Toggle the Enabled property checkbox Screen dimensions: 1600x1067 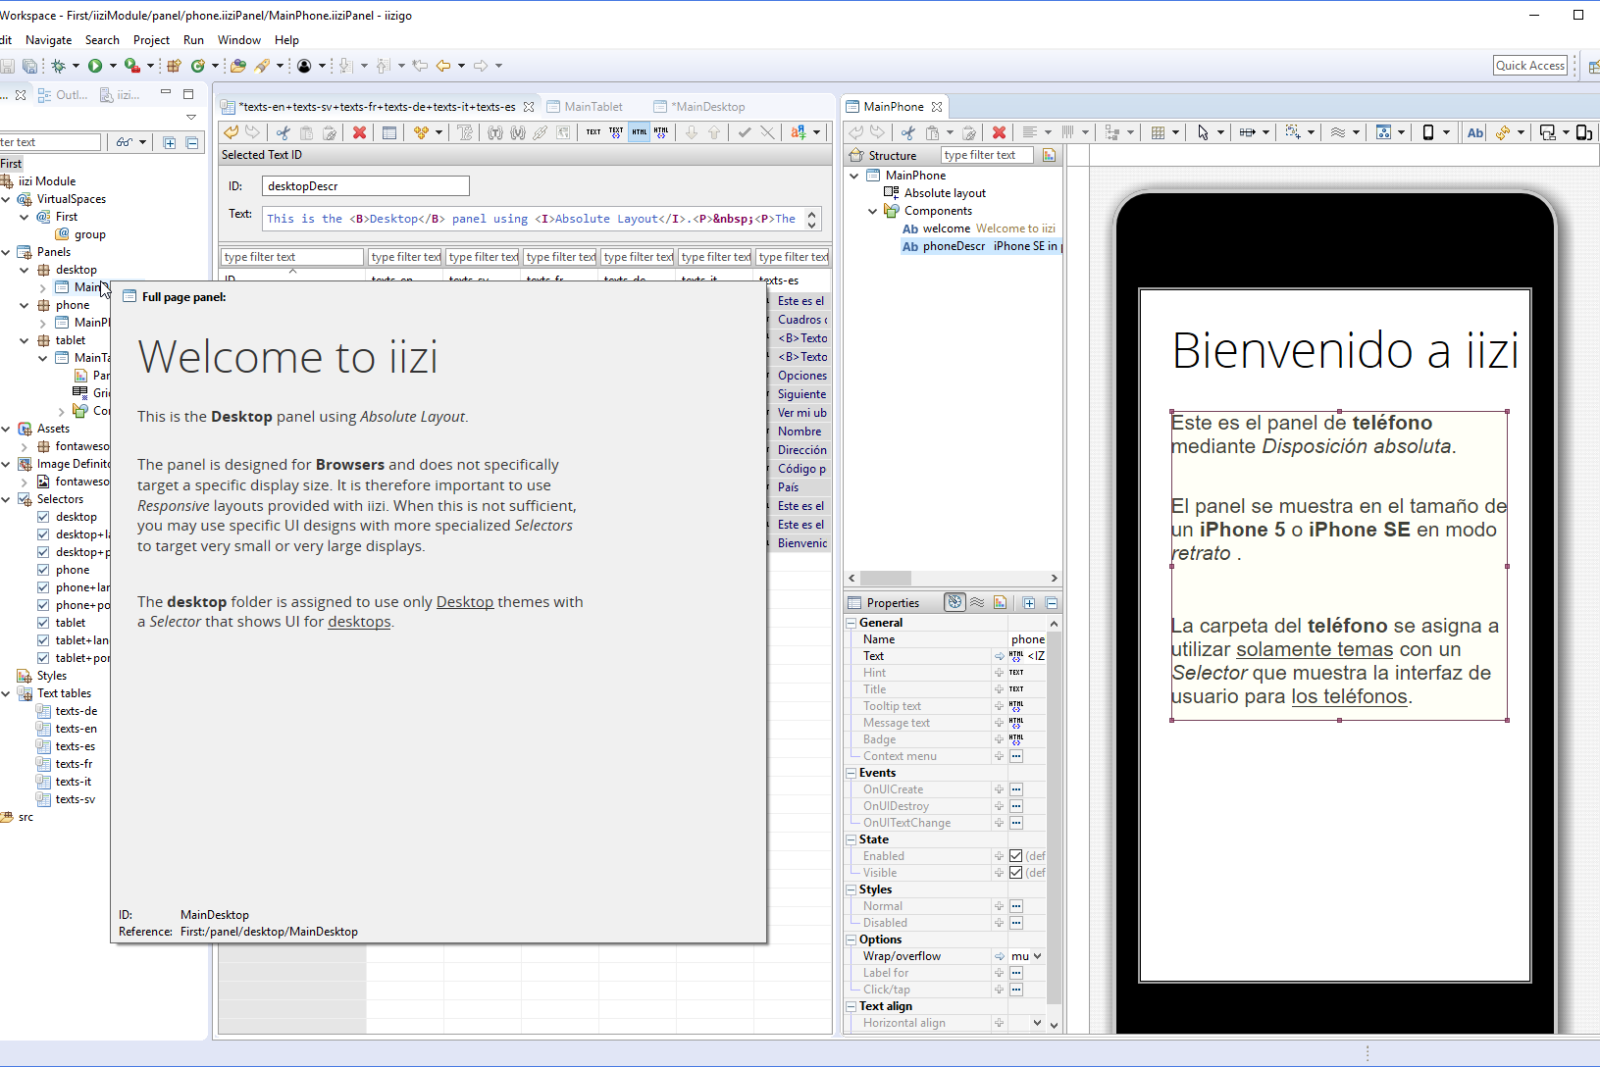(1016, 856)
